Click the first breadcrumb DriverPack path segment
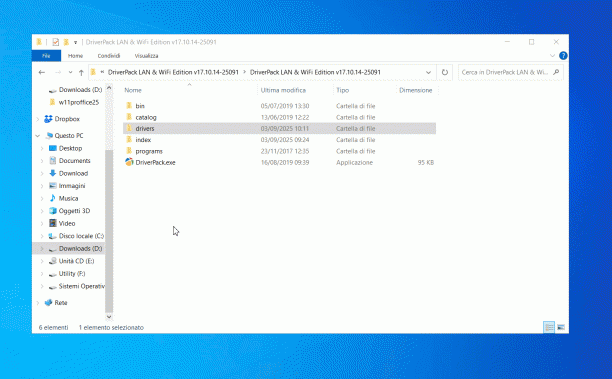This screenshot has width=612, height=379. [173, 72]
